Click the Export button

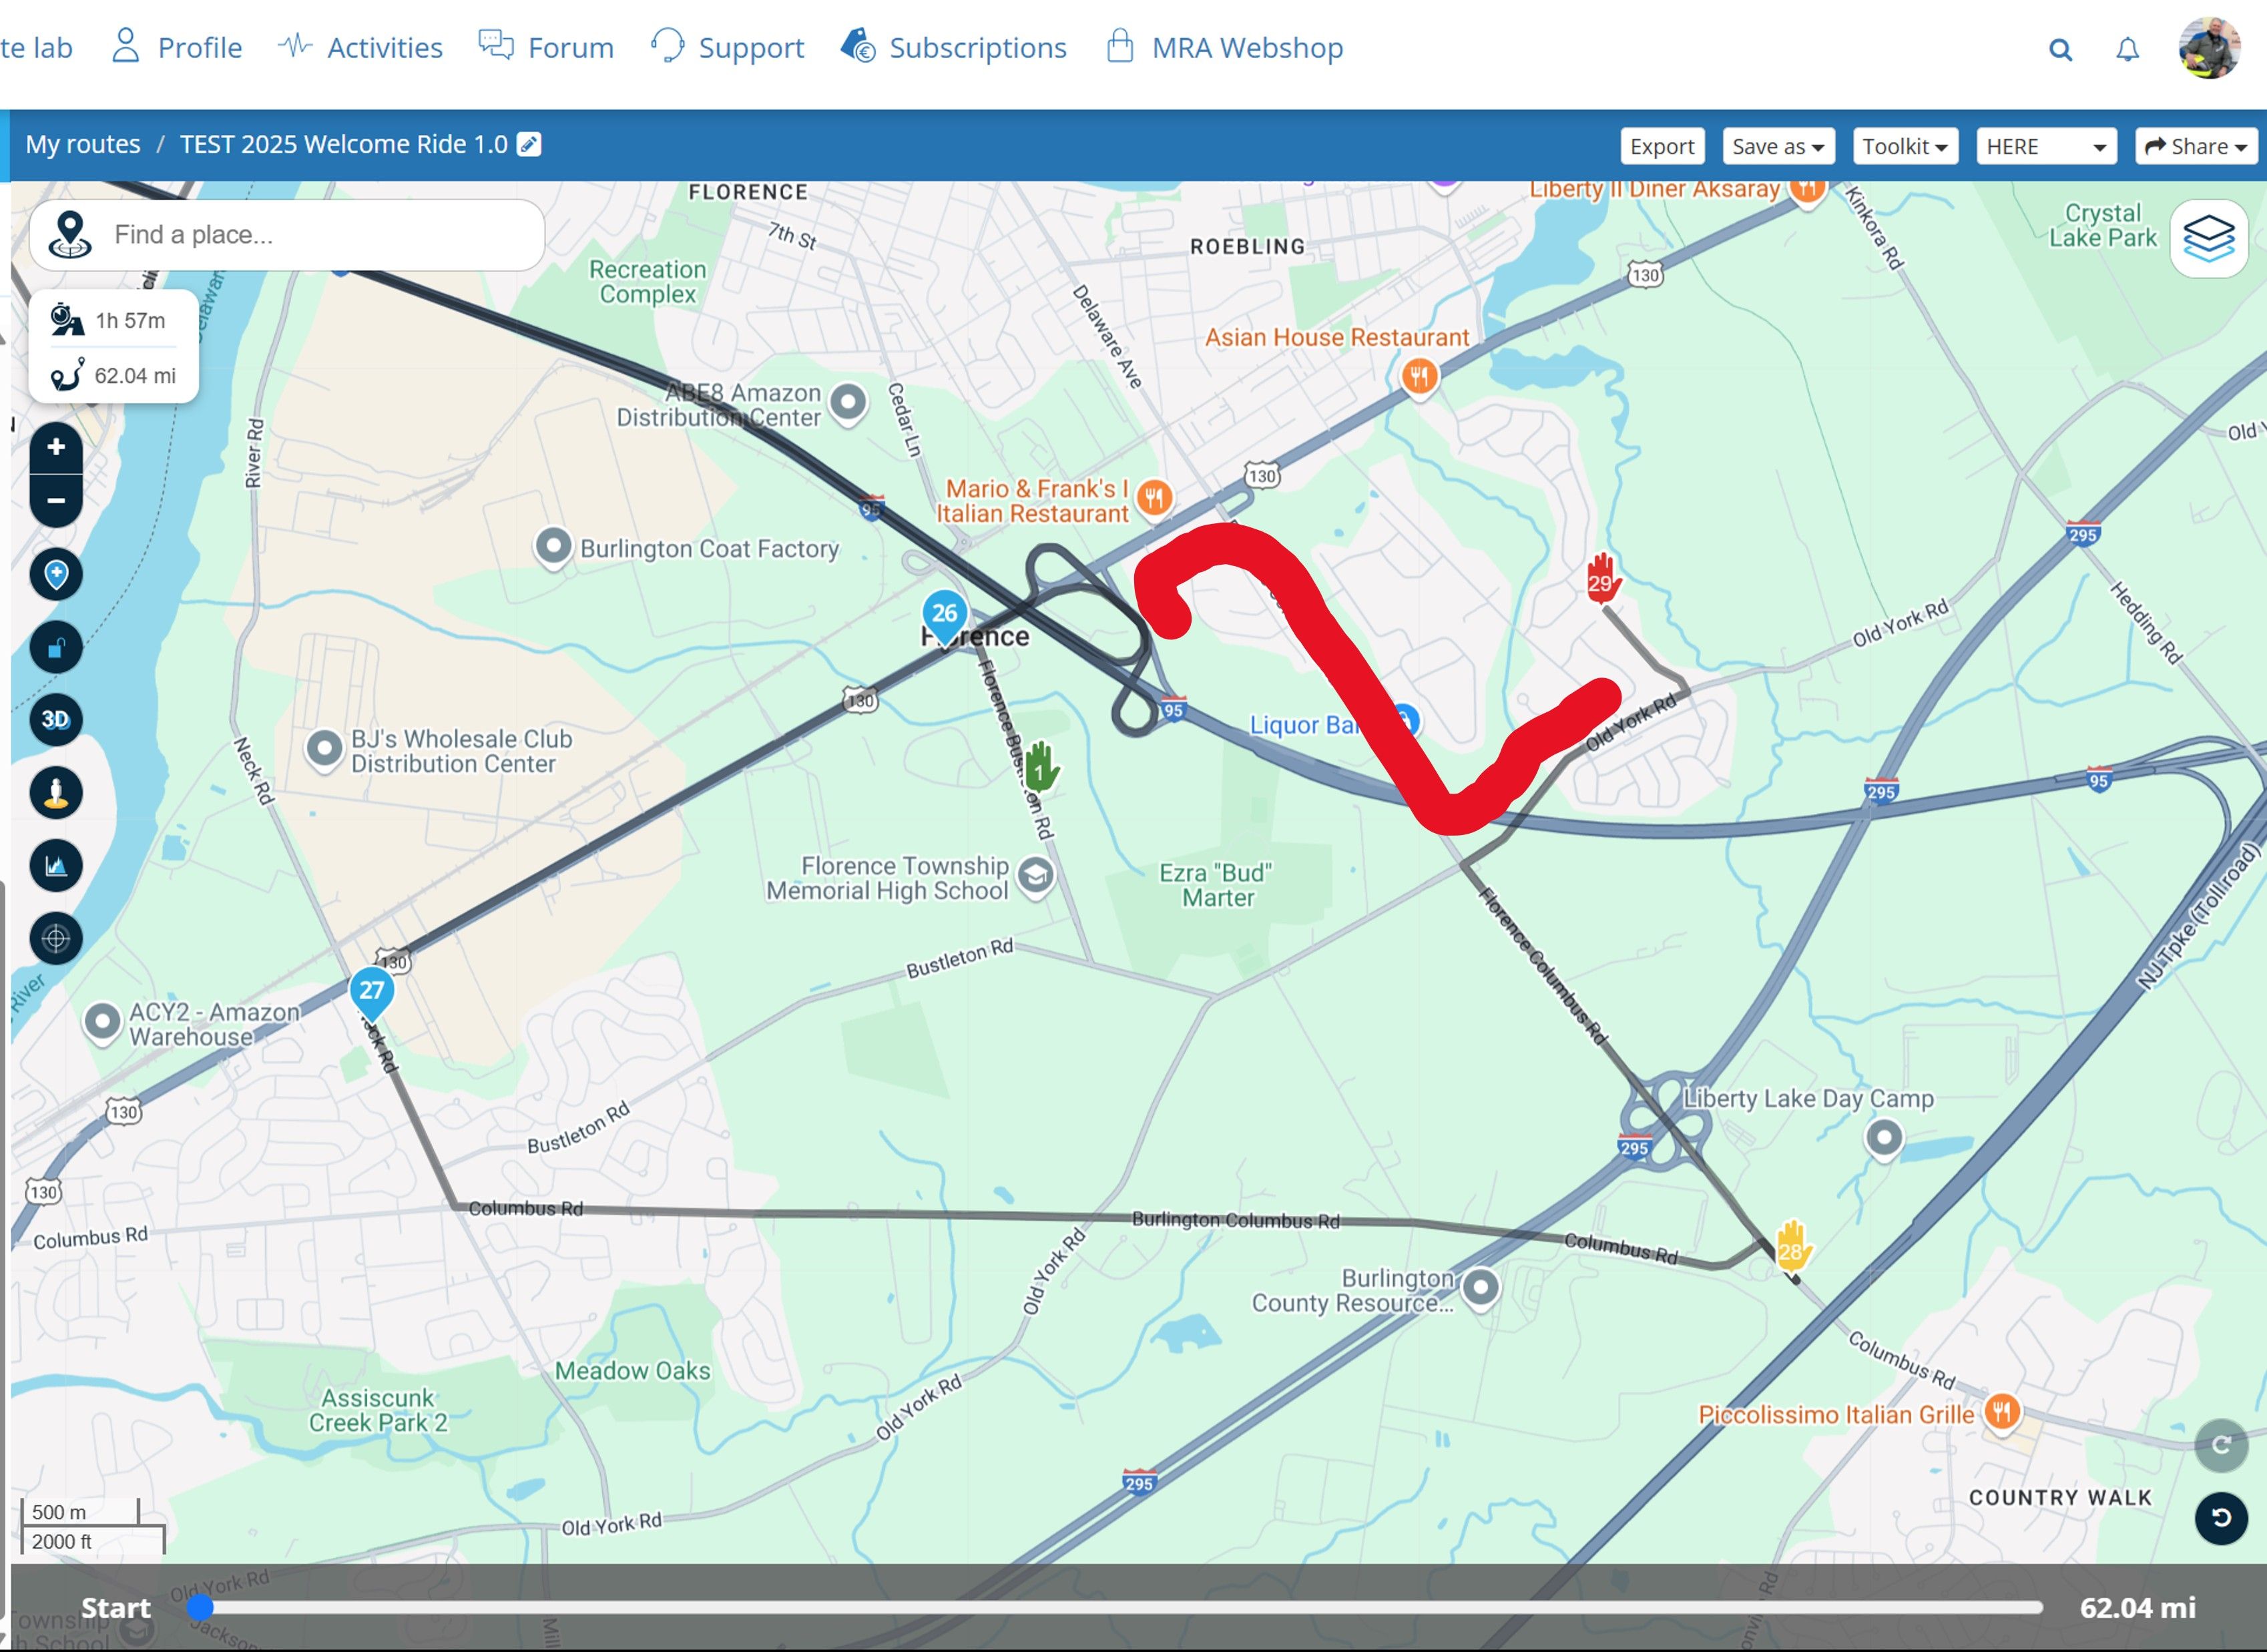[x=1662, y=146]
